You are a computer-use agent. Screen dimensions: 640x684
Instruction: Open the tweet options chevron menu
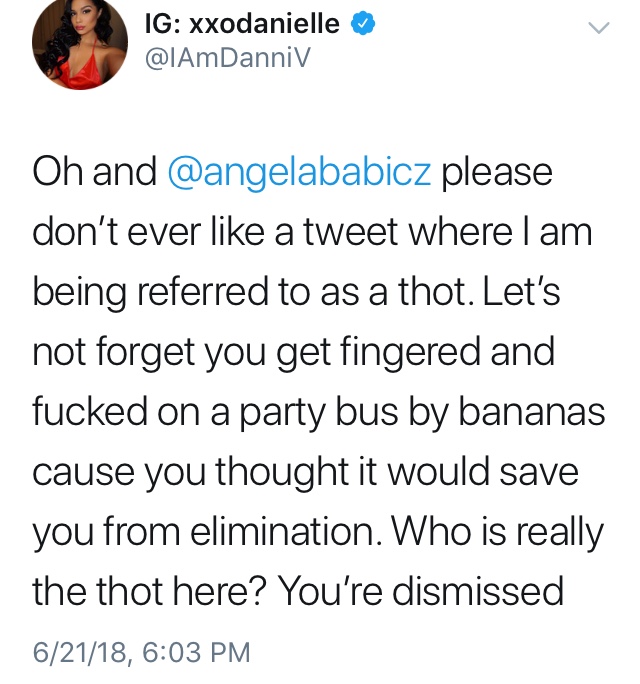[x=599, y=28]
